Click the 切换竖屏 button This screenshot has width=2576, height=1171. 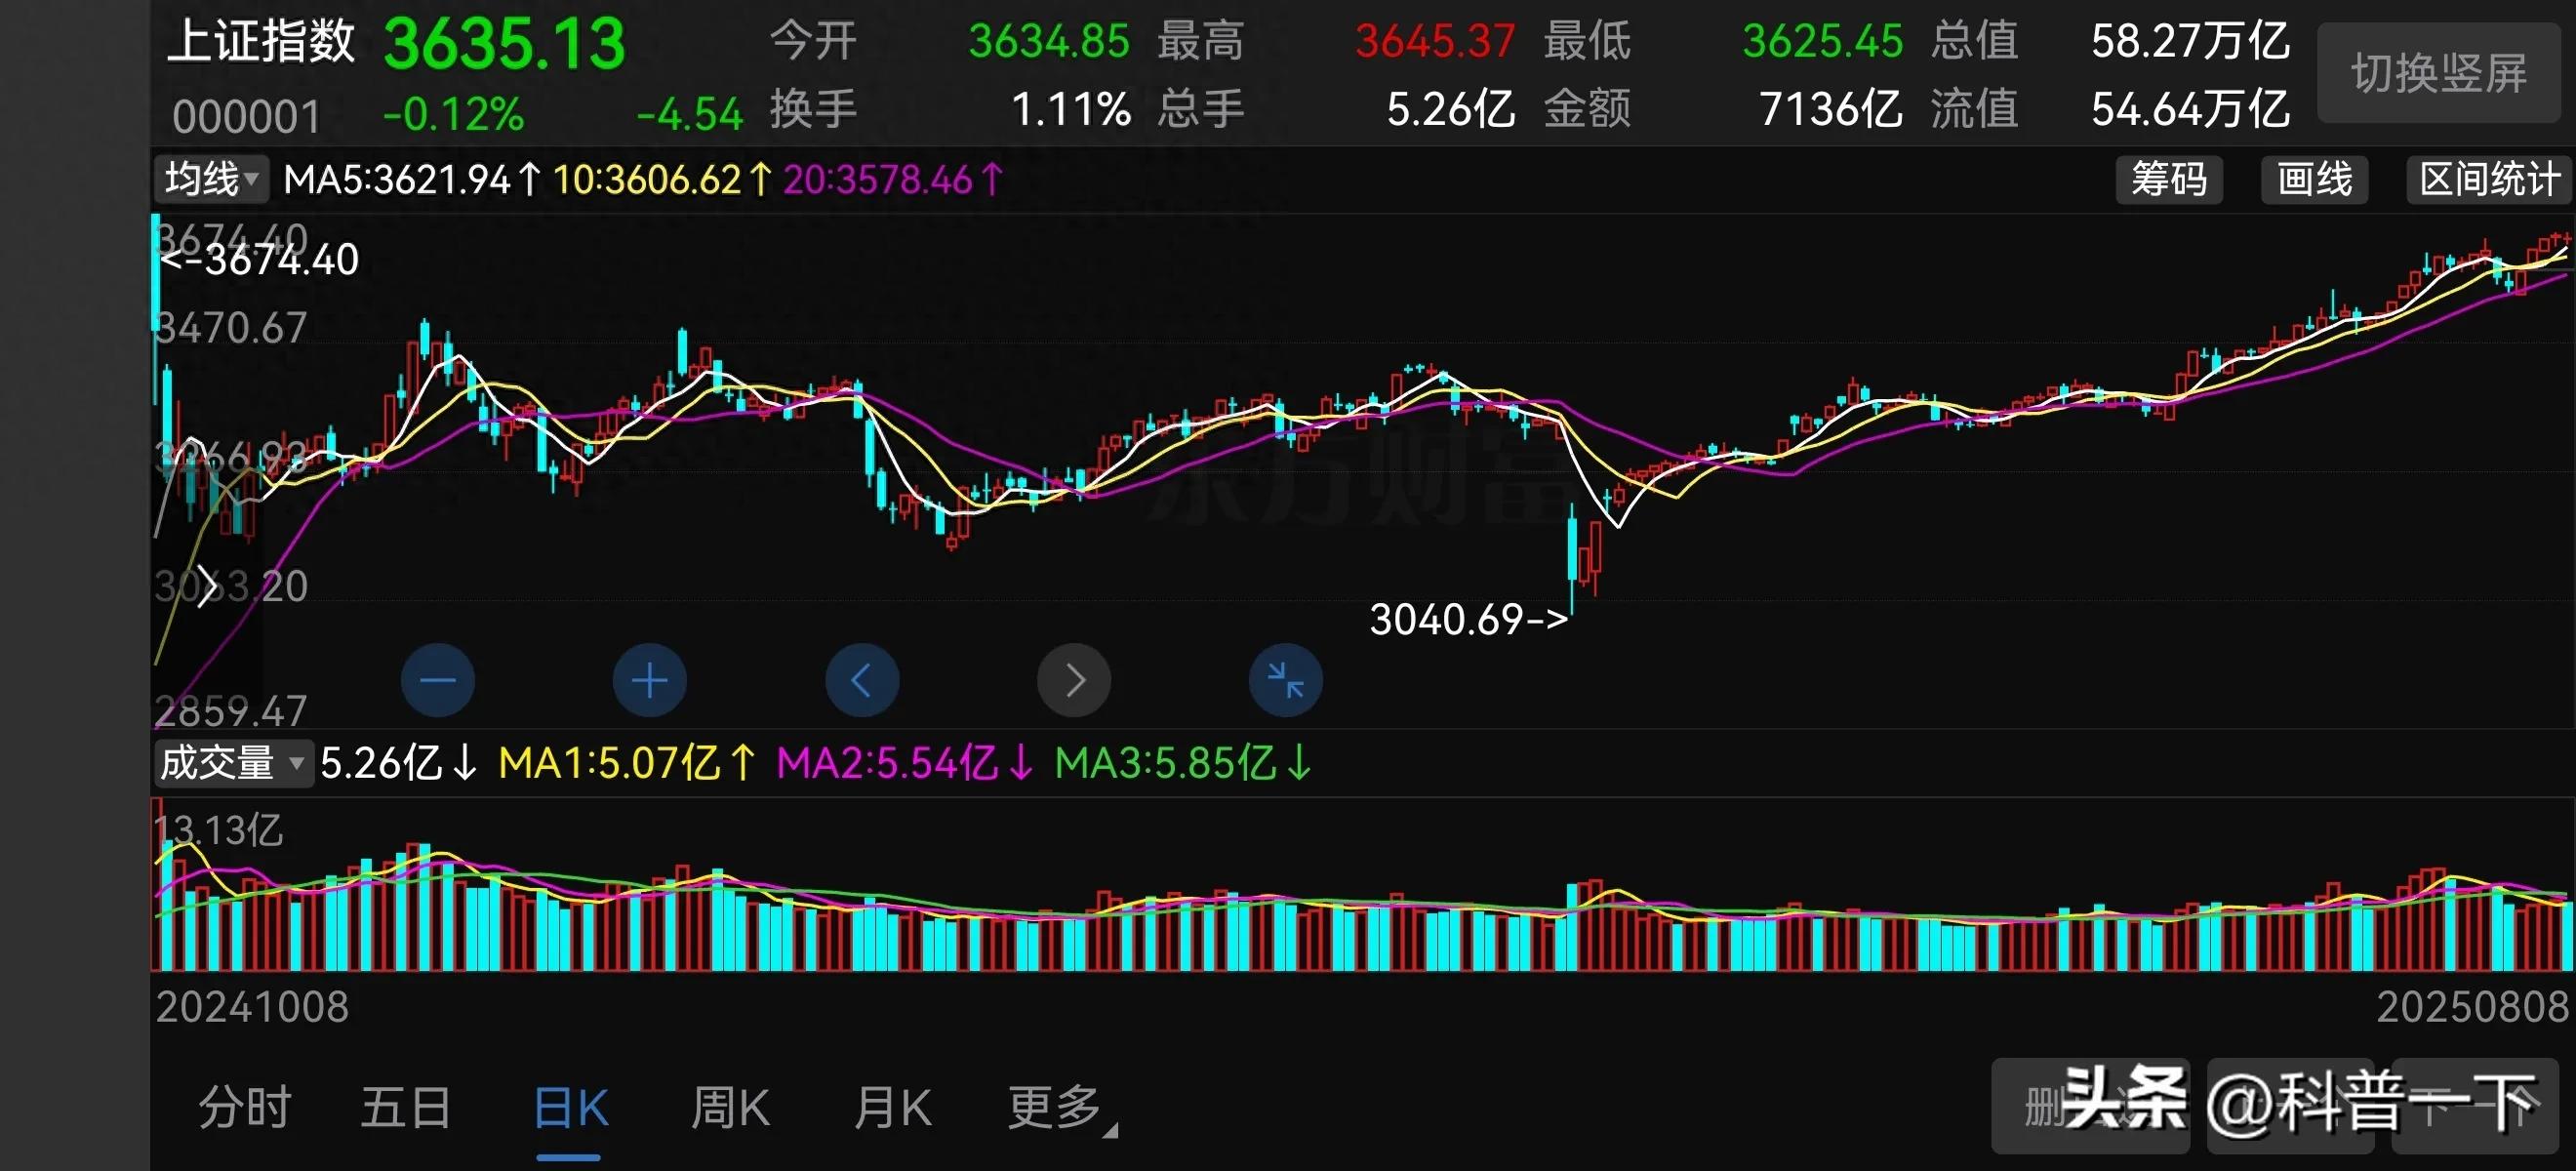2438,73
